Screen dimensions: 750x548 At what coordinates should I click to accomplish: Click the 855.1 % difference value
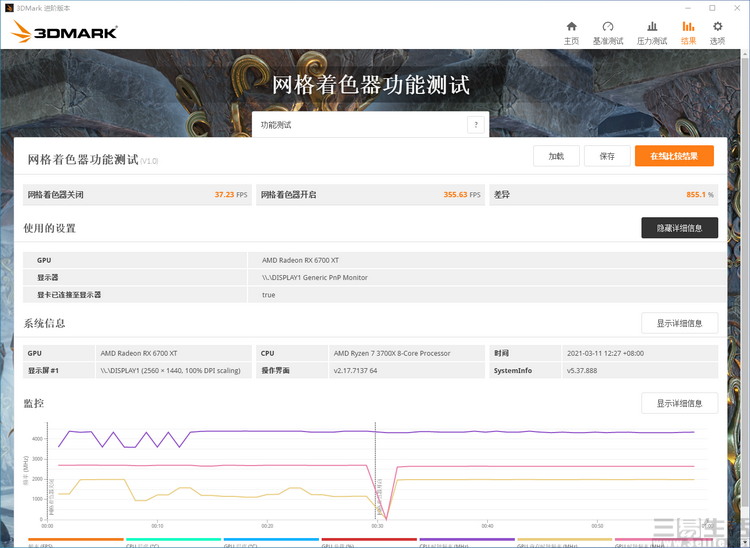pos(700,195)
